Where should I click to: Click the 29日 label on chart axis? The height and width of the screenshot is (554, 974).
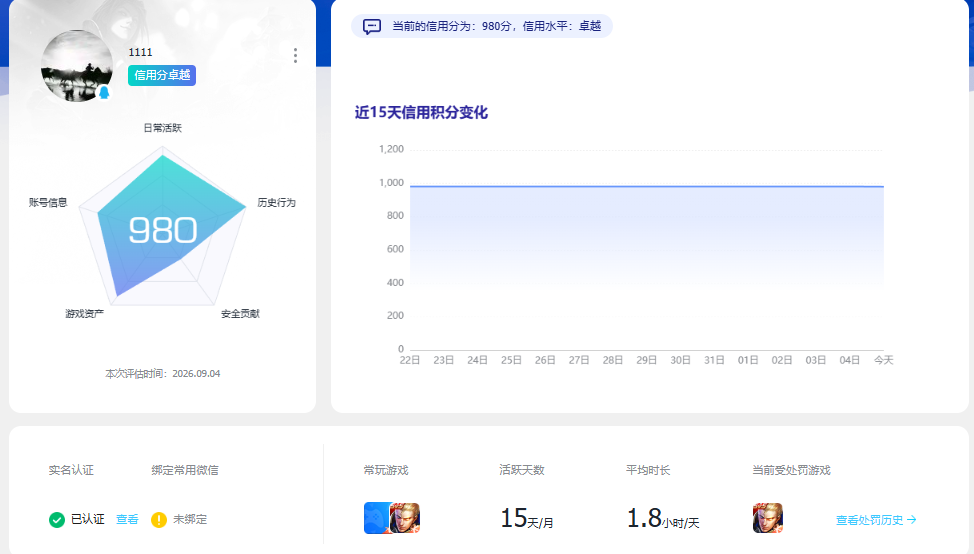coord(647,360)
